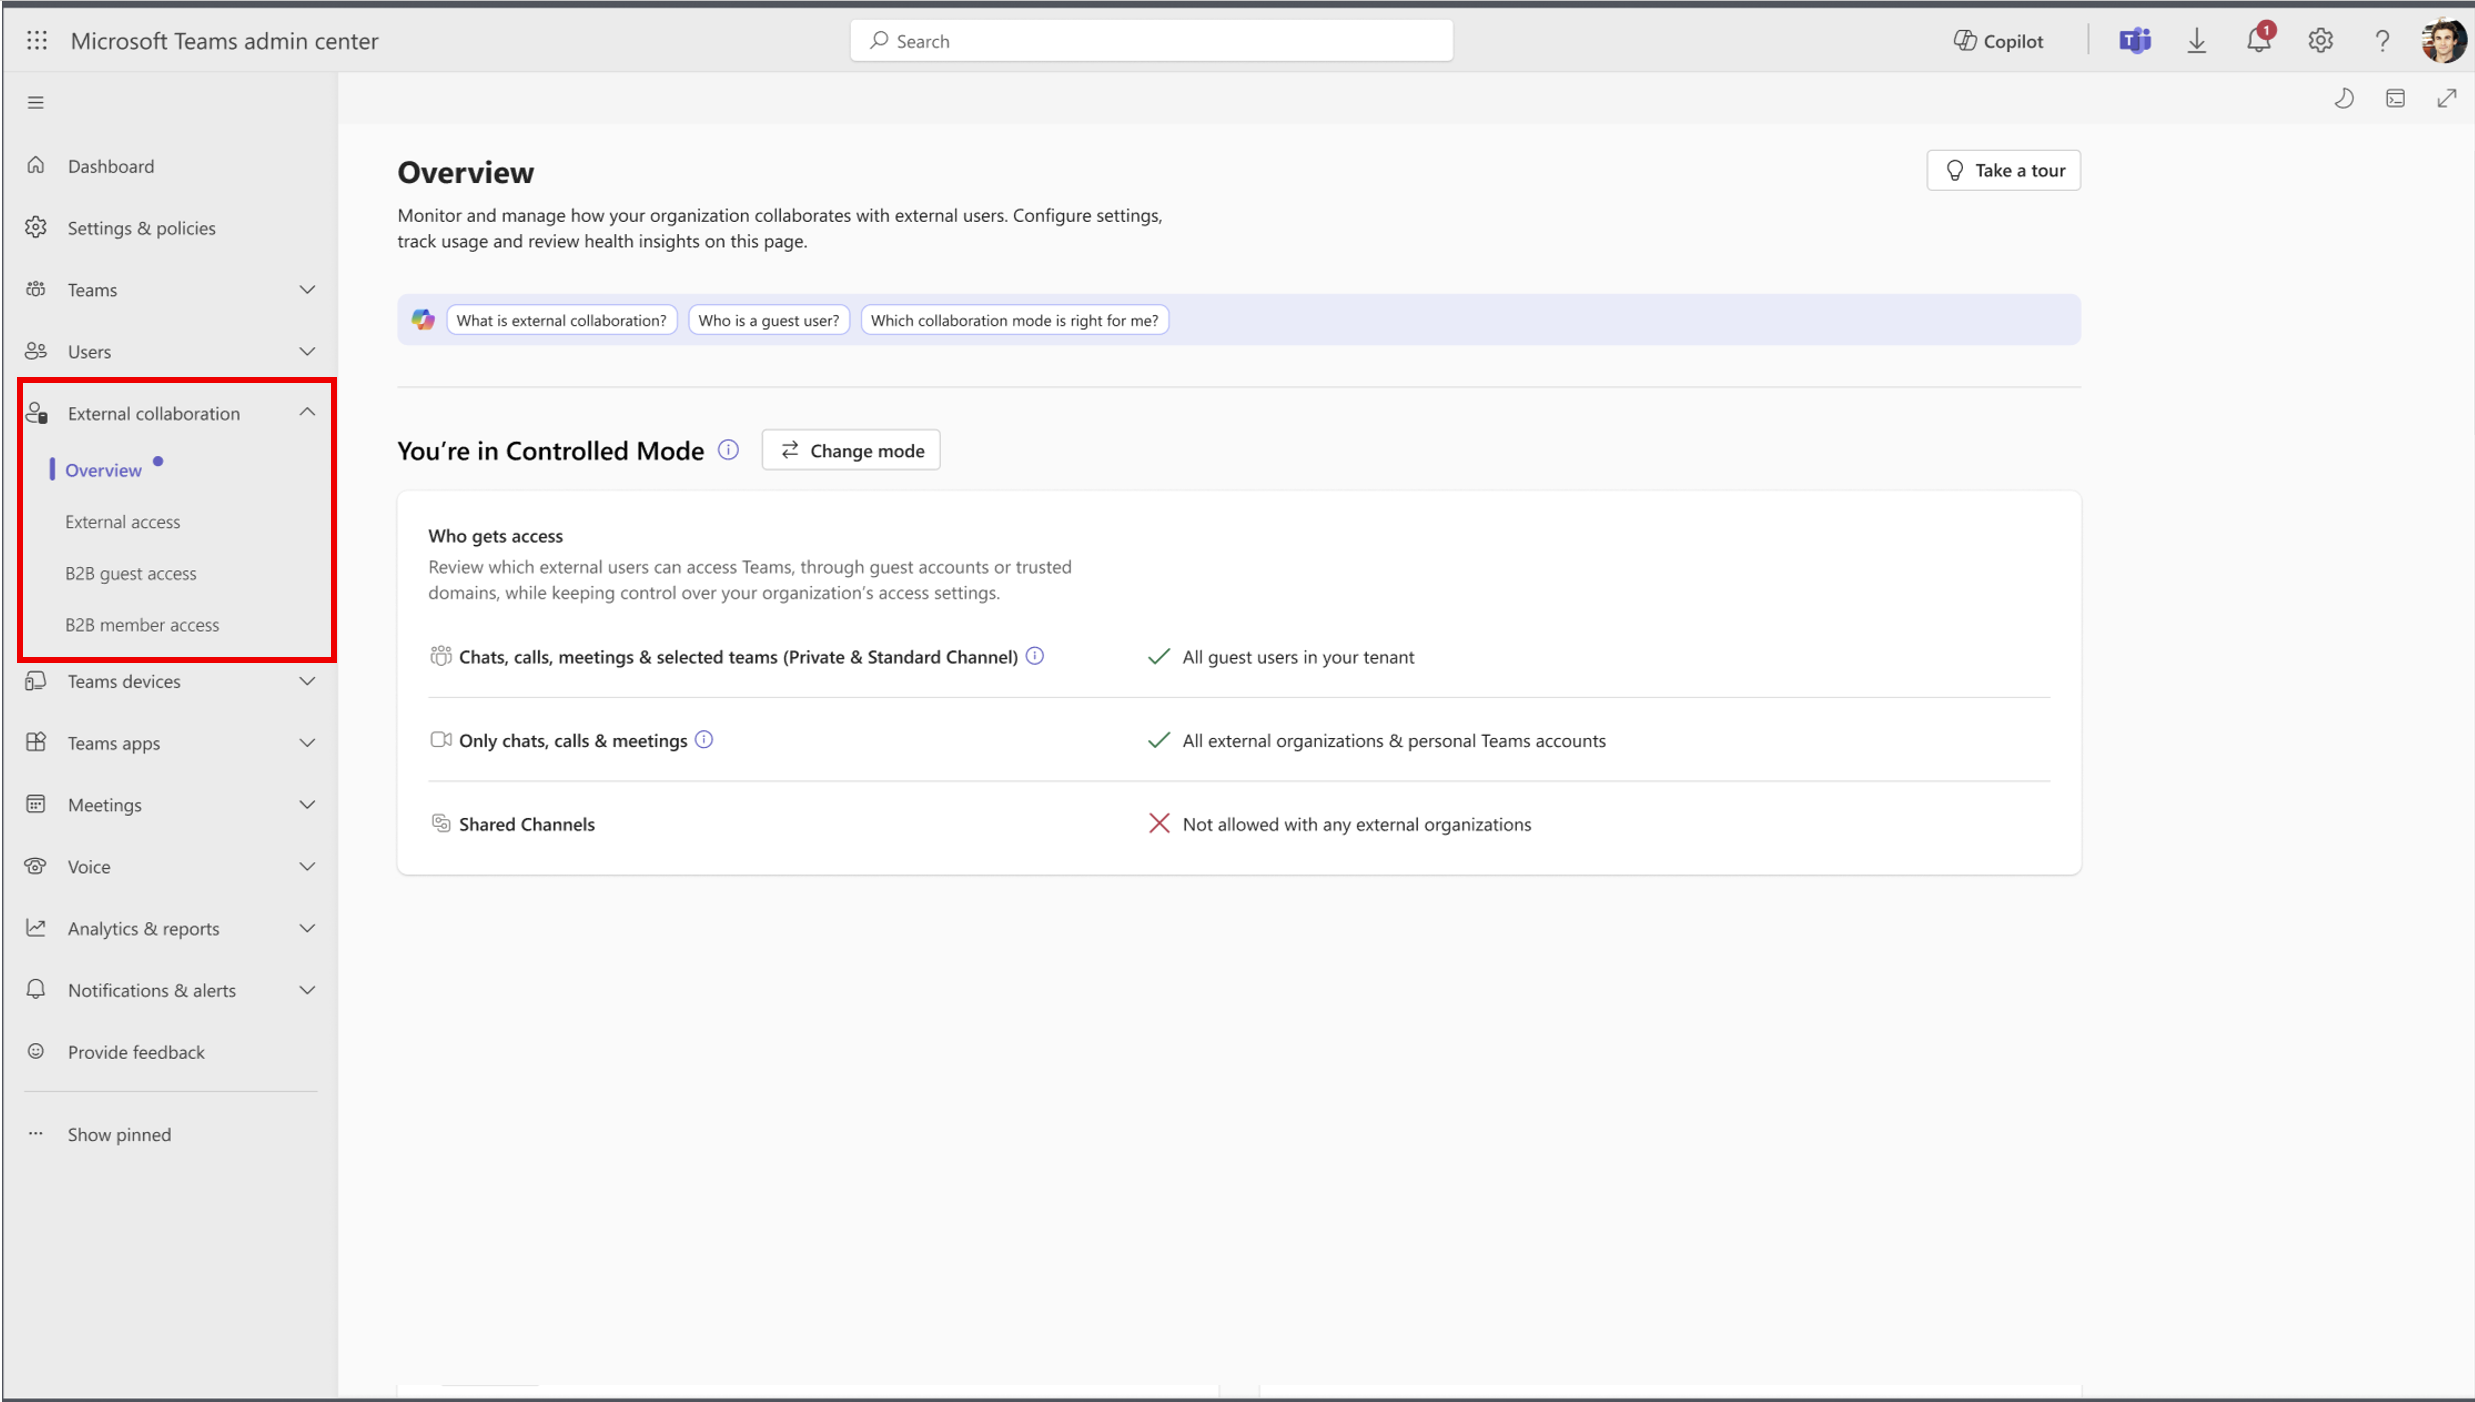Open B2B guest access page
This screenshot has height=1402, width=2475.
coord(131,573)
